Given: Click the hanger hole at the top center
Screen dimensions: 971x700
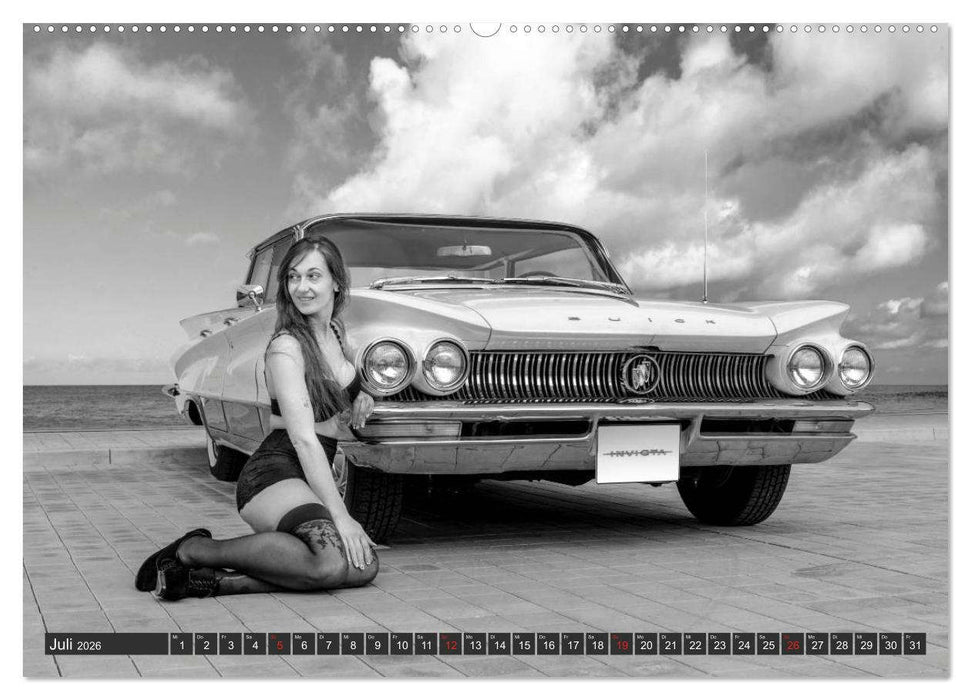Looking at the screenshot, I should point(485,27).
